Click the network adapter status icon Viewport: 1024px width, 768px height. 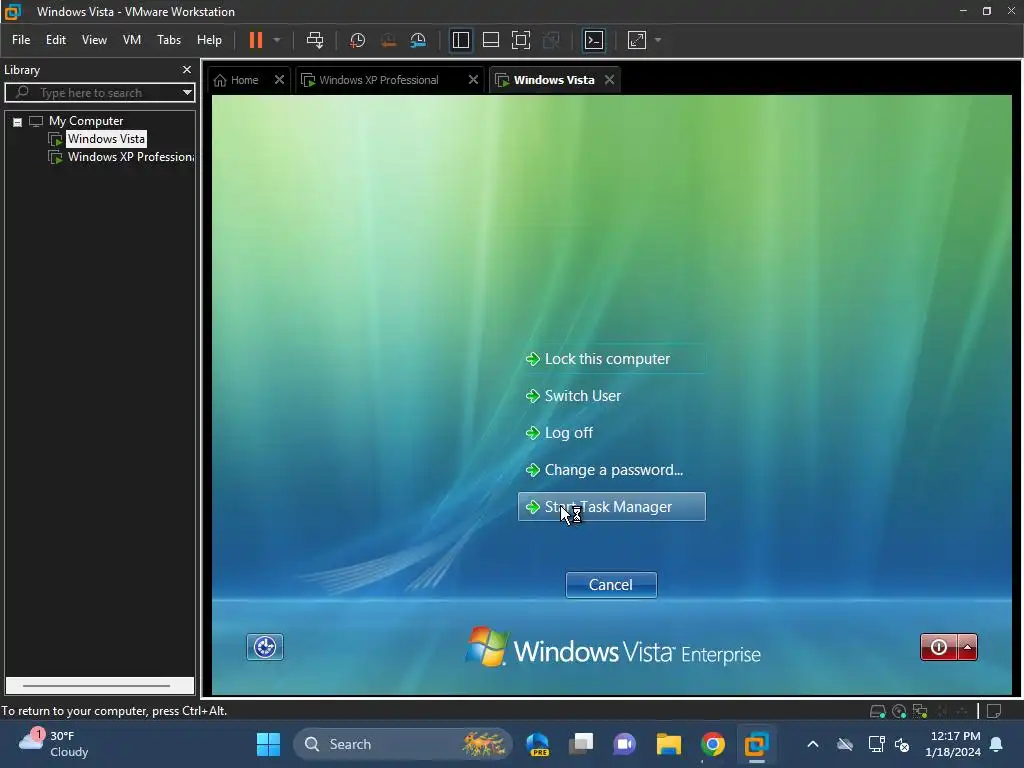pyautogui.click(x=920, y=711)
